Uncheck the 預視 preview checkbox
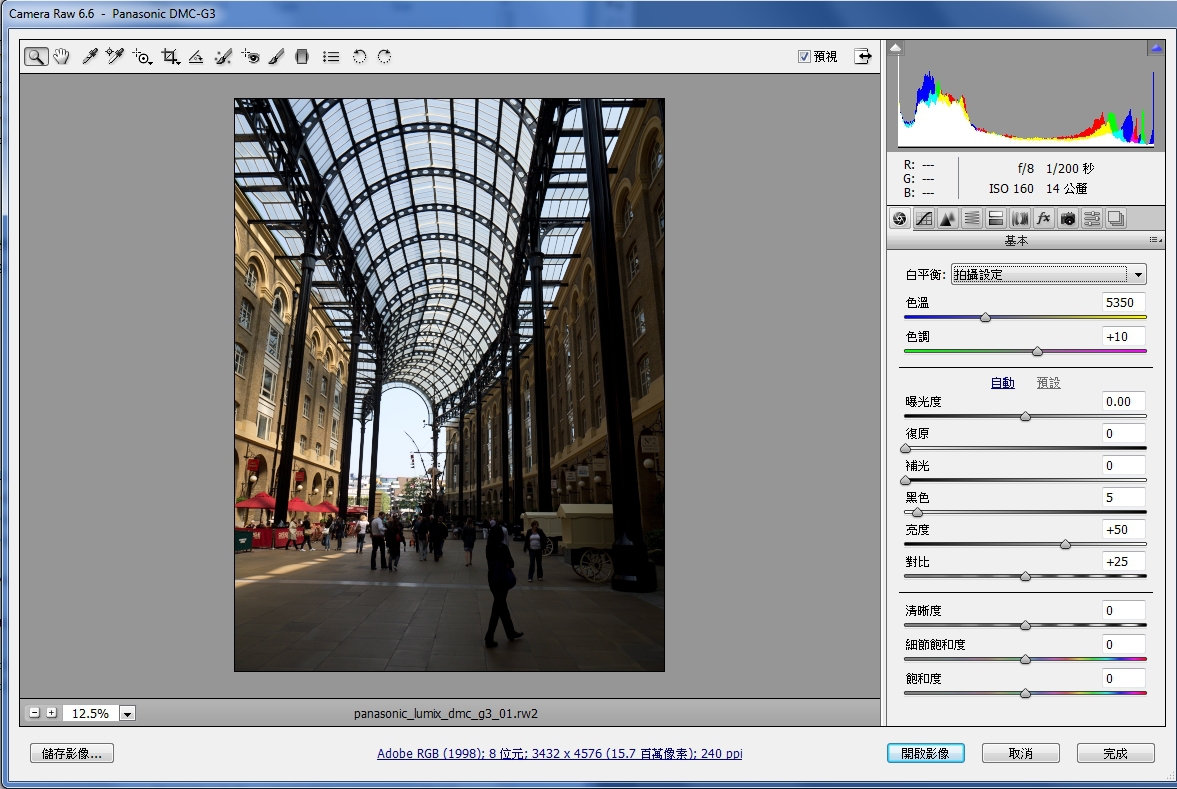This screenshot has width=1177, height=789. click(x=804, y=57)
